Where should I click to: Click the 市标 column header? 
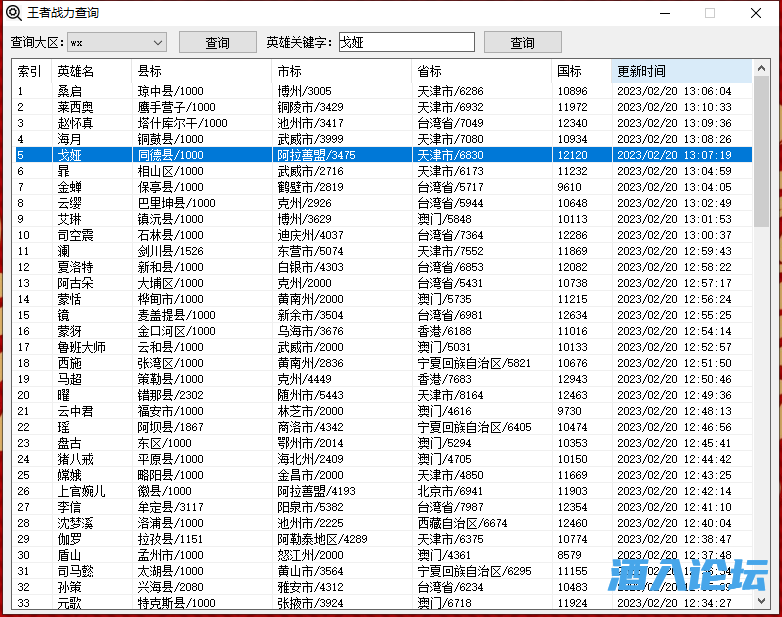[x=341, y=71]
